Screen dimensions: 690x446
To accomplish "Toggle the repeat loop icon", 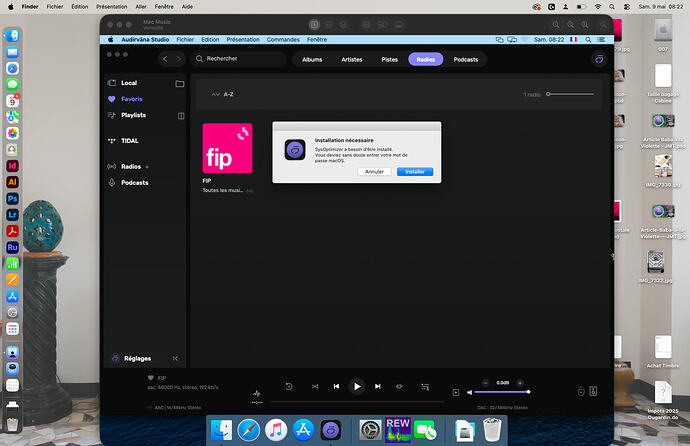I will [399, 386].
